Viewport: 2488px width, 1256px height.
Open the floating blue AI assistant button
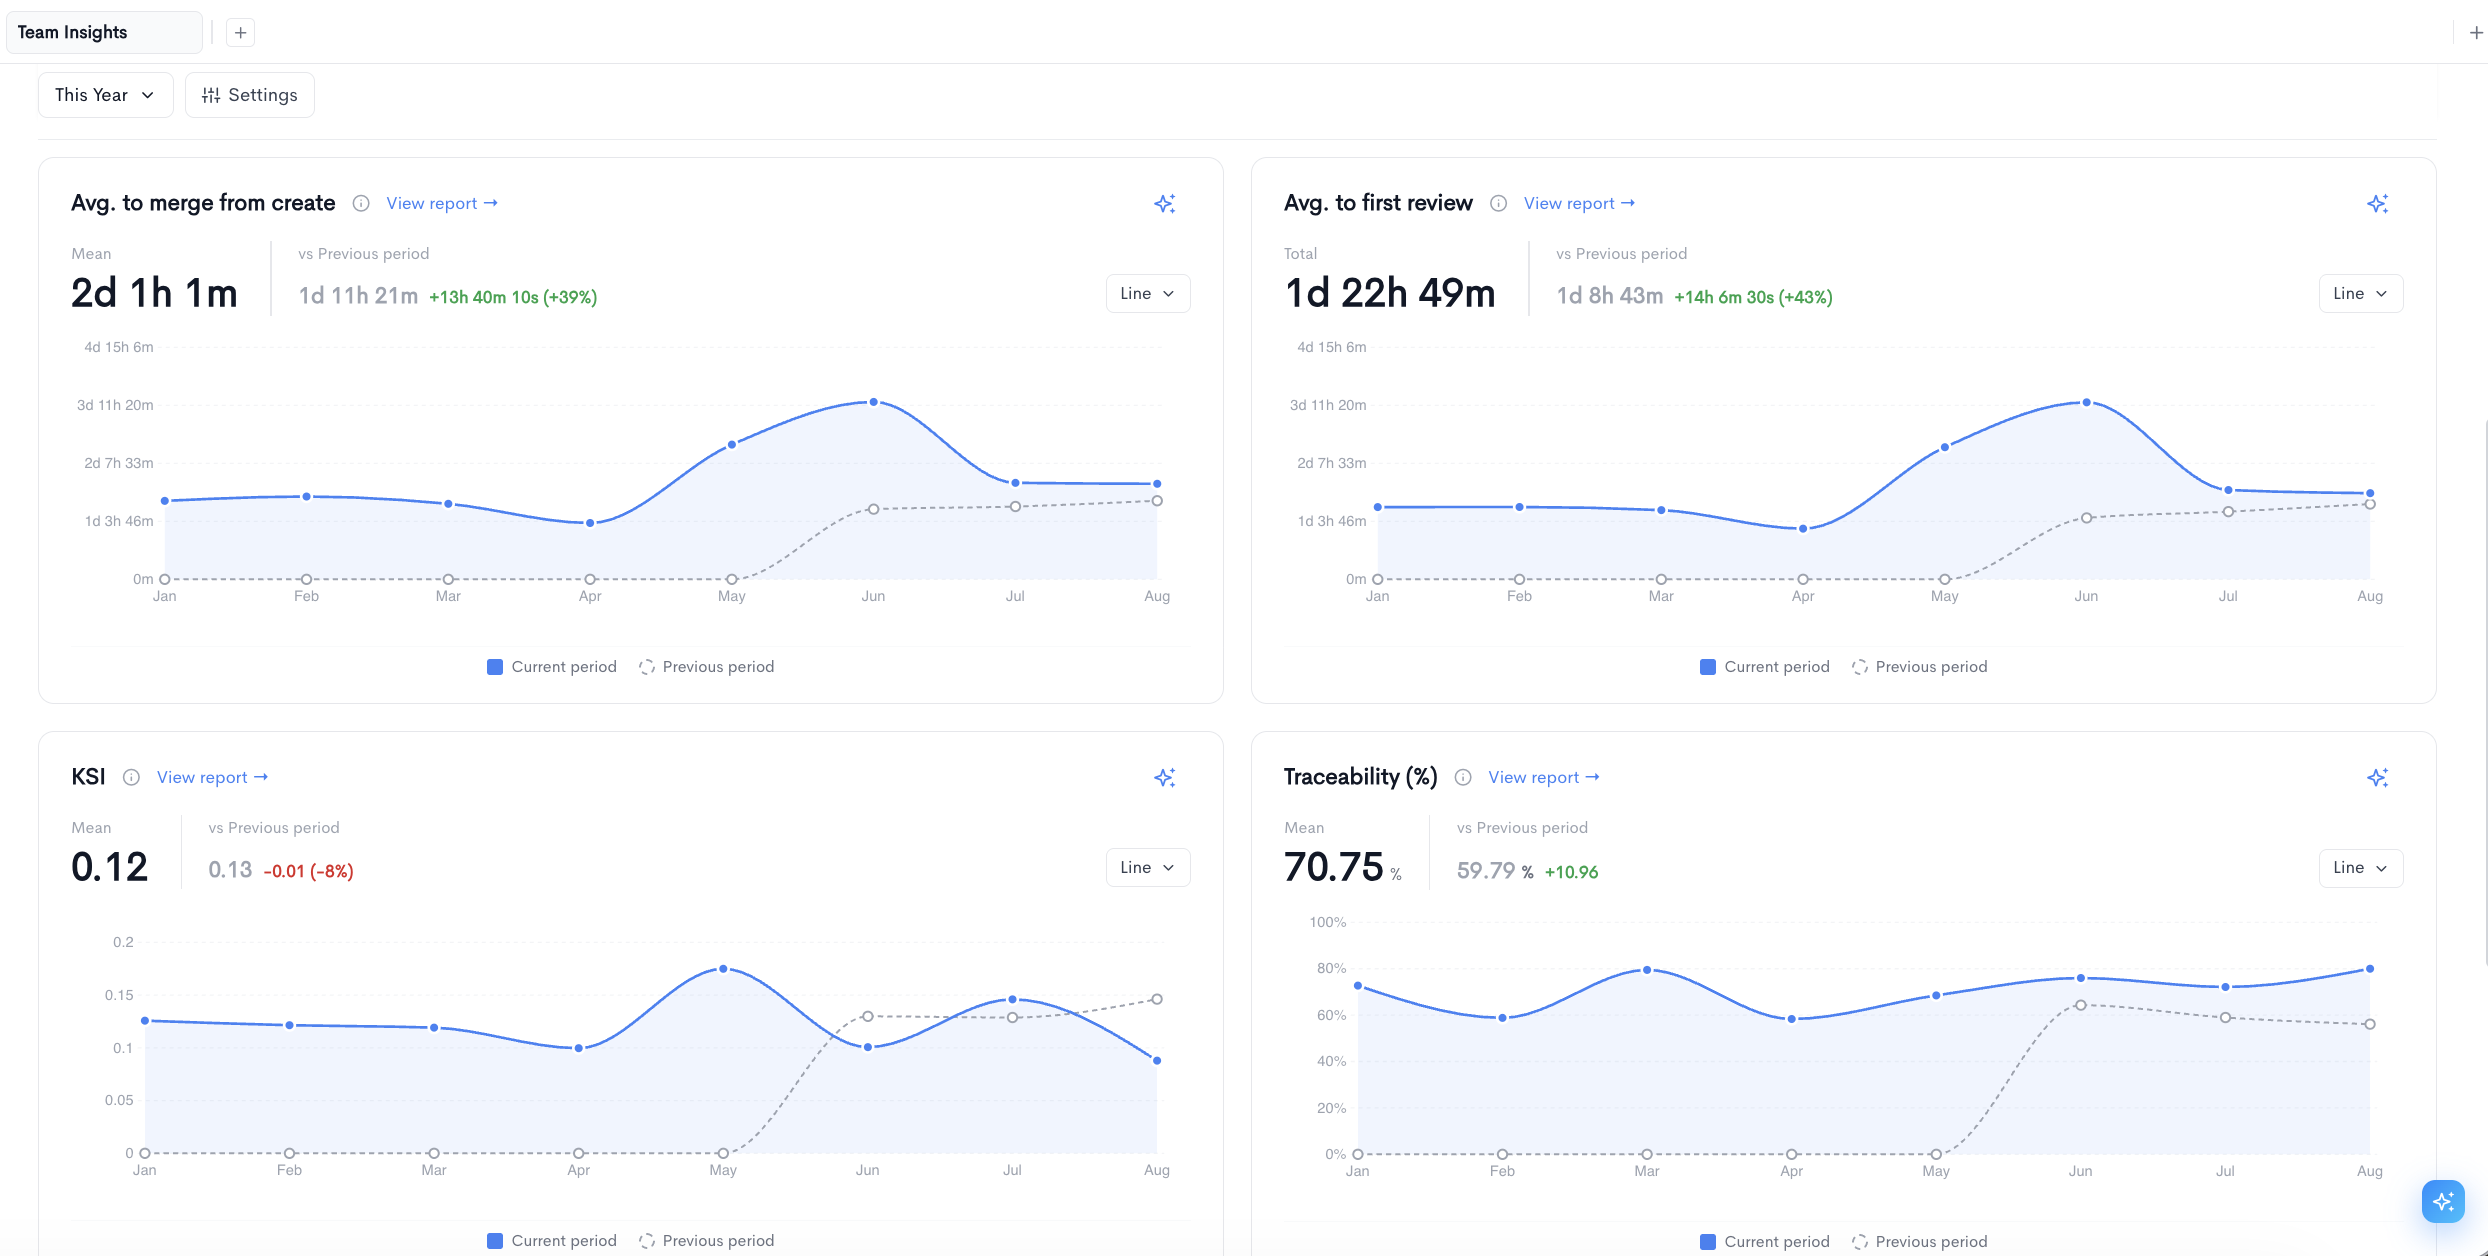2443,1201
